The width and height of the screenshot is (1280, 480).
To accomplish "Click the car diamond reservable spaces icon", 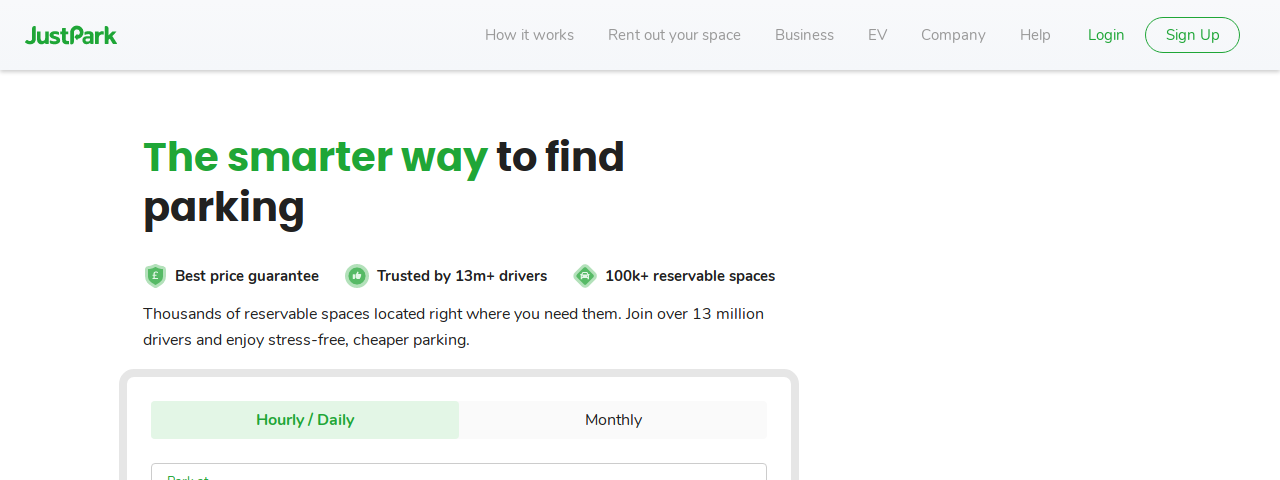I will coord(585,276).
